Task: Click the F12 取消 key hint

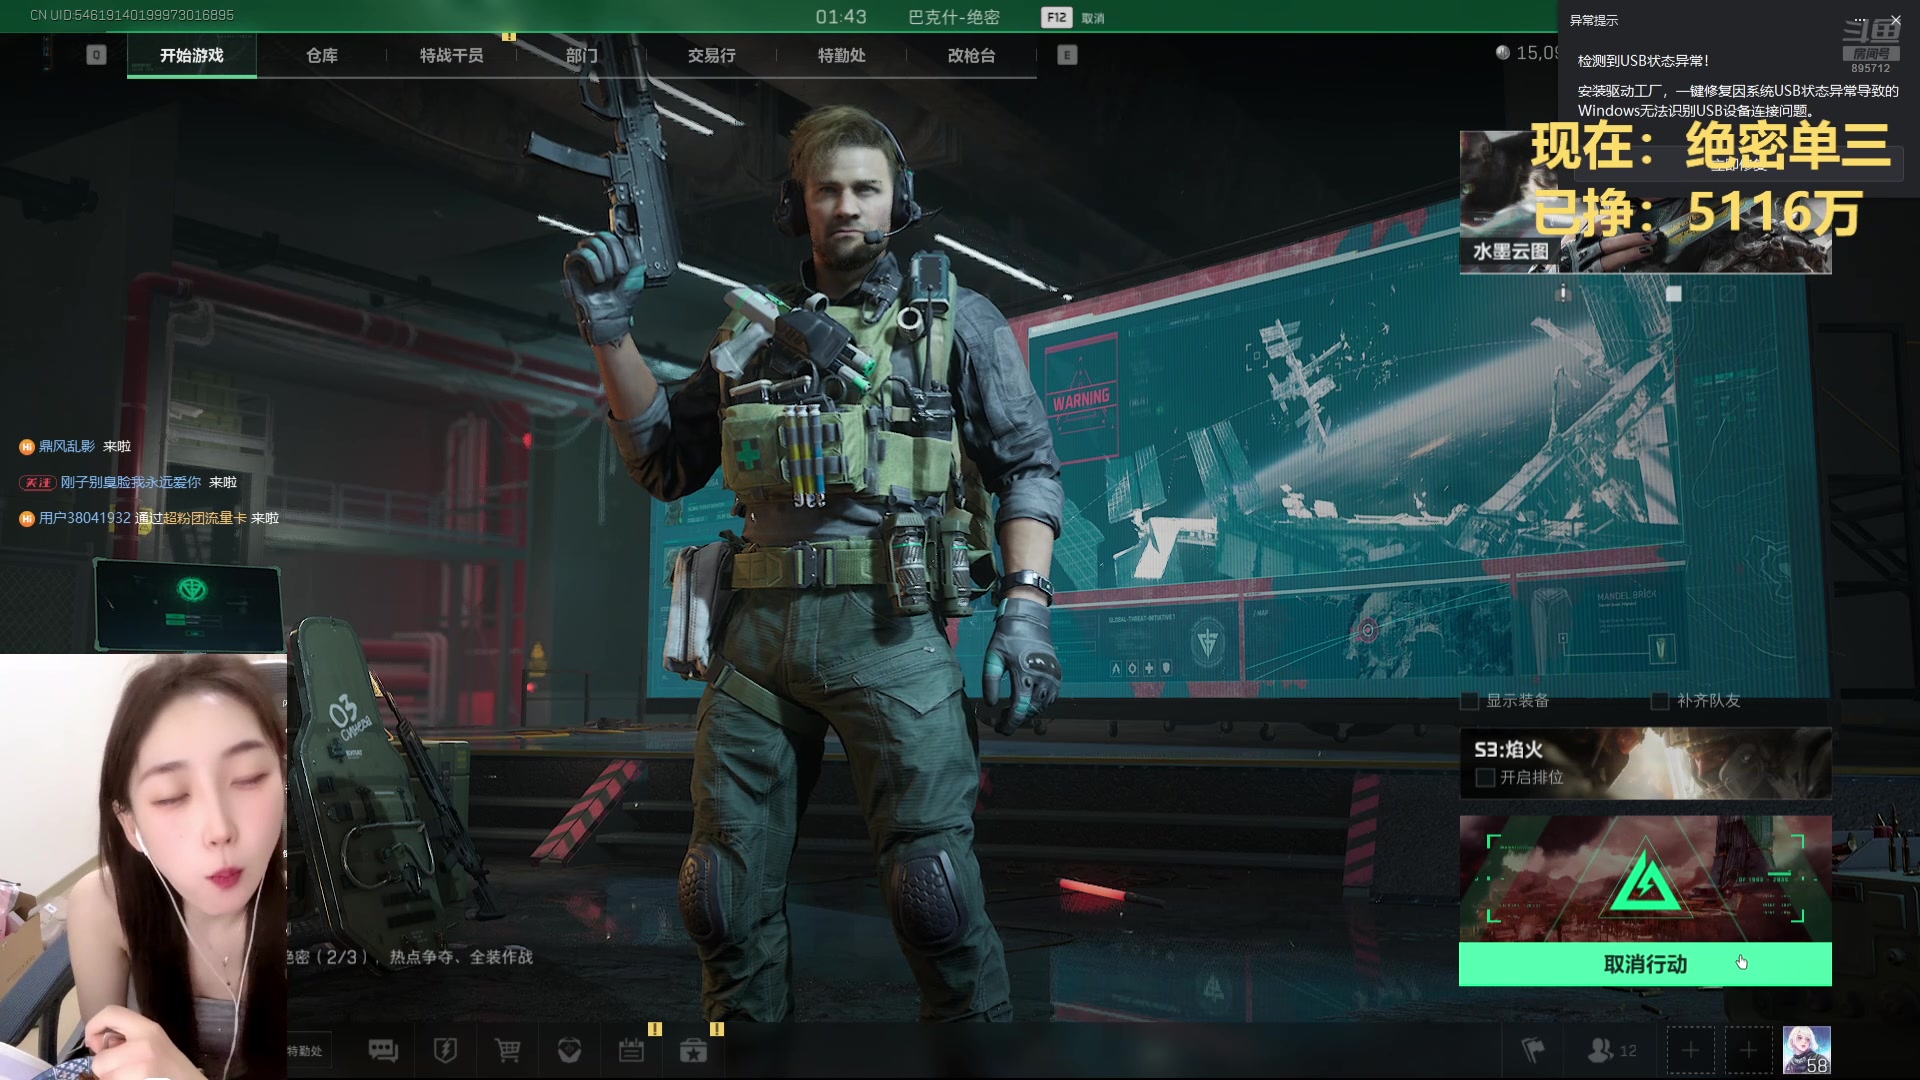Action: pos(1073,17)
